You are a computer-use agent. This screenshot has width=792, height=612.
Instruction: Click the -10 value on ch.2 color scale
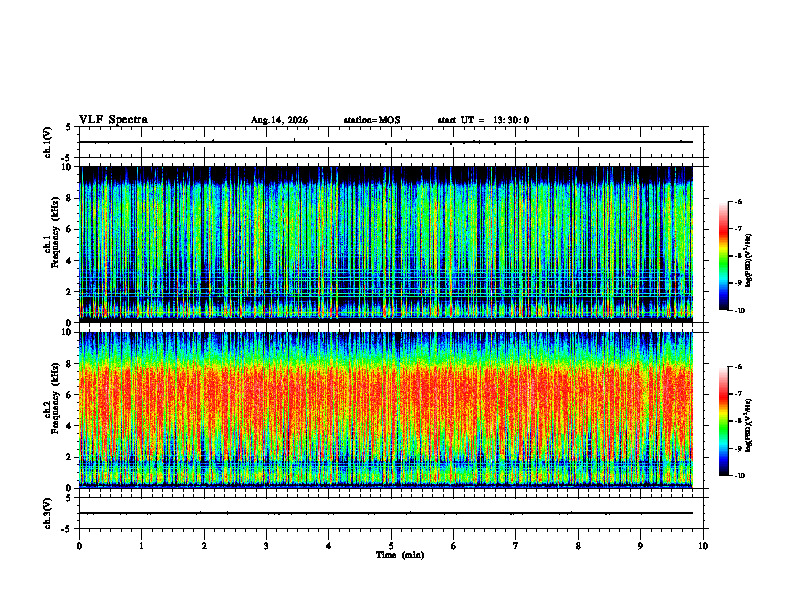point(739,476)
